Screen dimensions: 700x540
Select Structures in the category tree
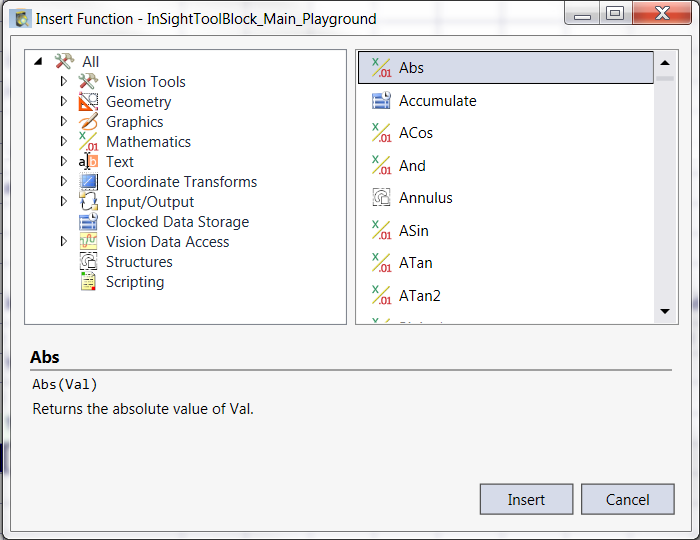pyautogui.click(x=139, y=262)
